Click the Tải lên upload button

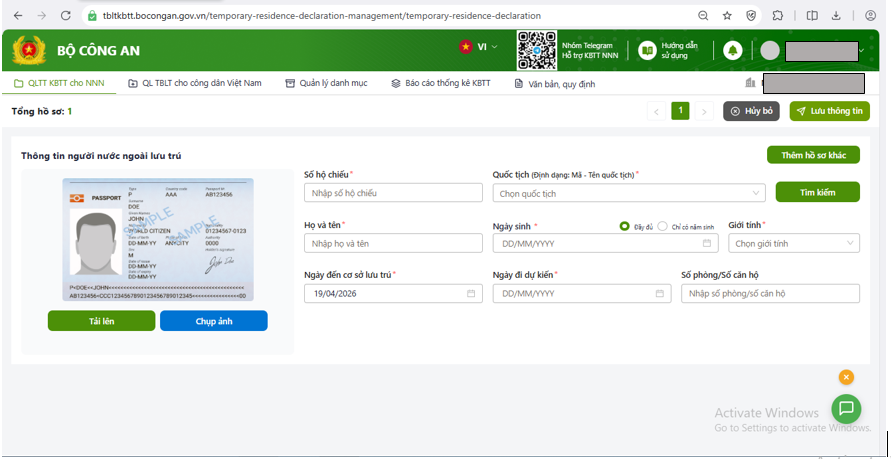coord(101,321)
